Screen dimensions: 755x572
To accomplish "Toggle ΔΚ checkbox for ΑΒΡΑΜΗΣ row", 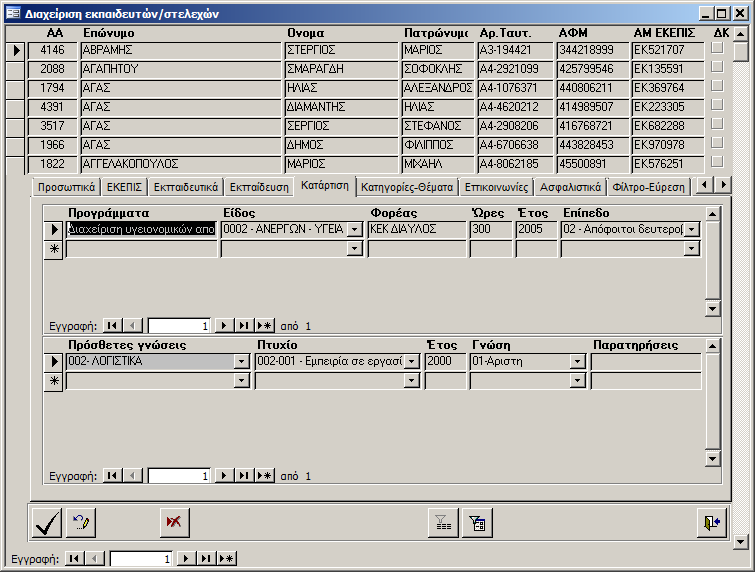I will [x=716, y=49].
